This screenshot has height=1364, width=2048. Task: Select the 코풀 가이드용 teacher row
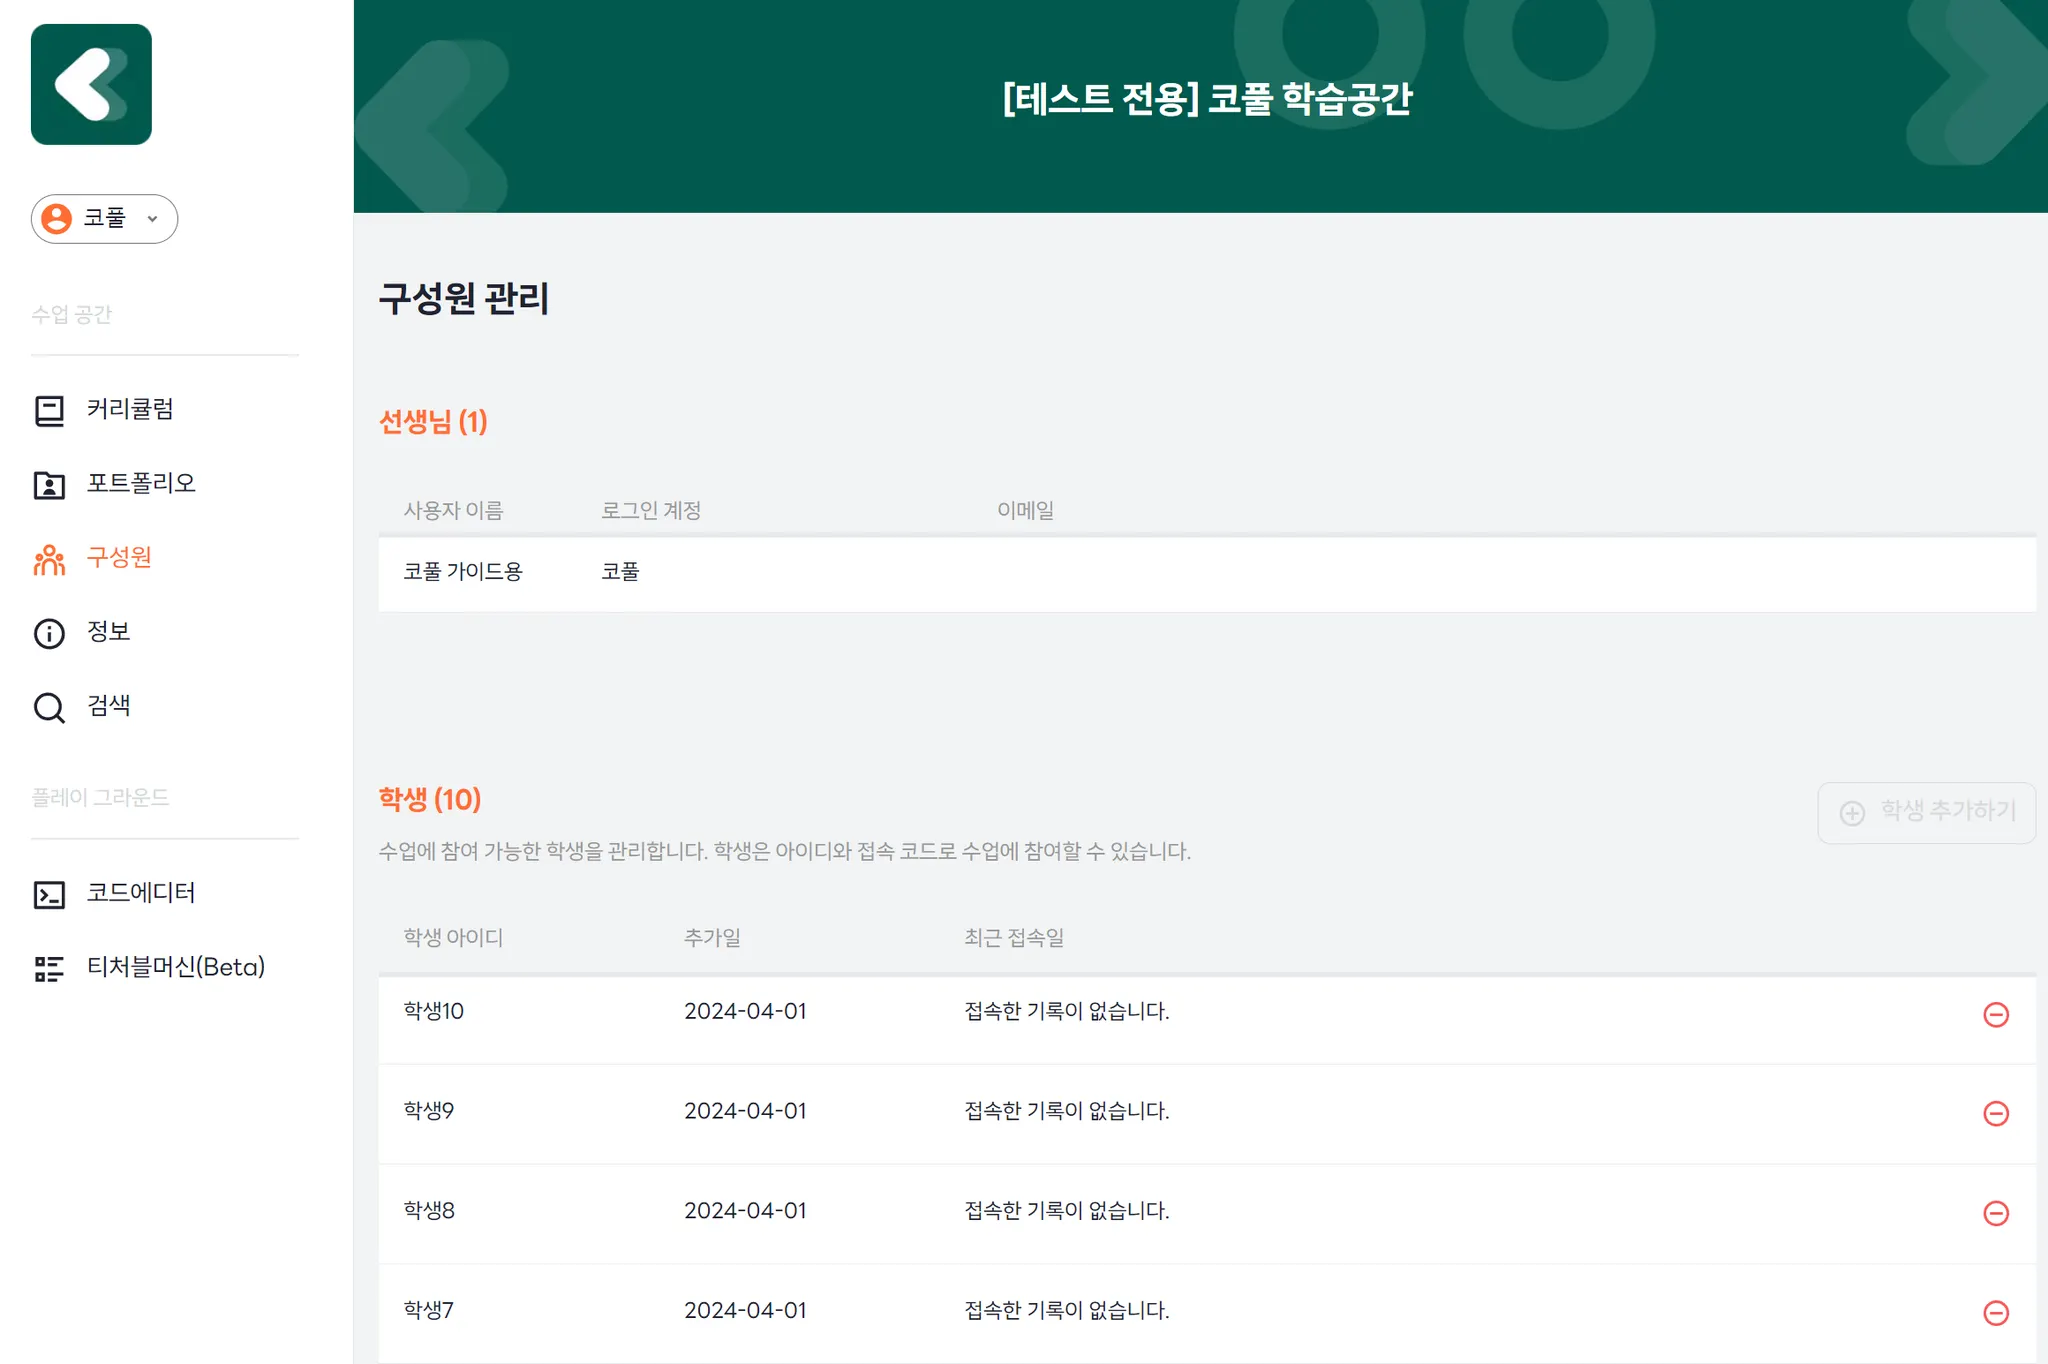(1207, 573)
